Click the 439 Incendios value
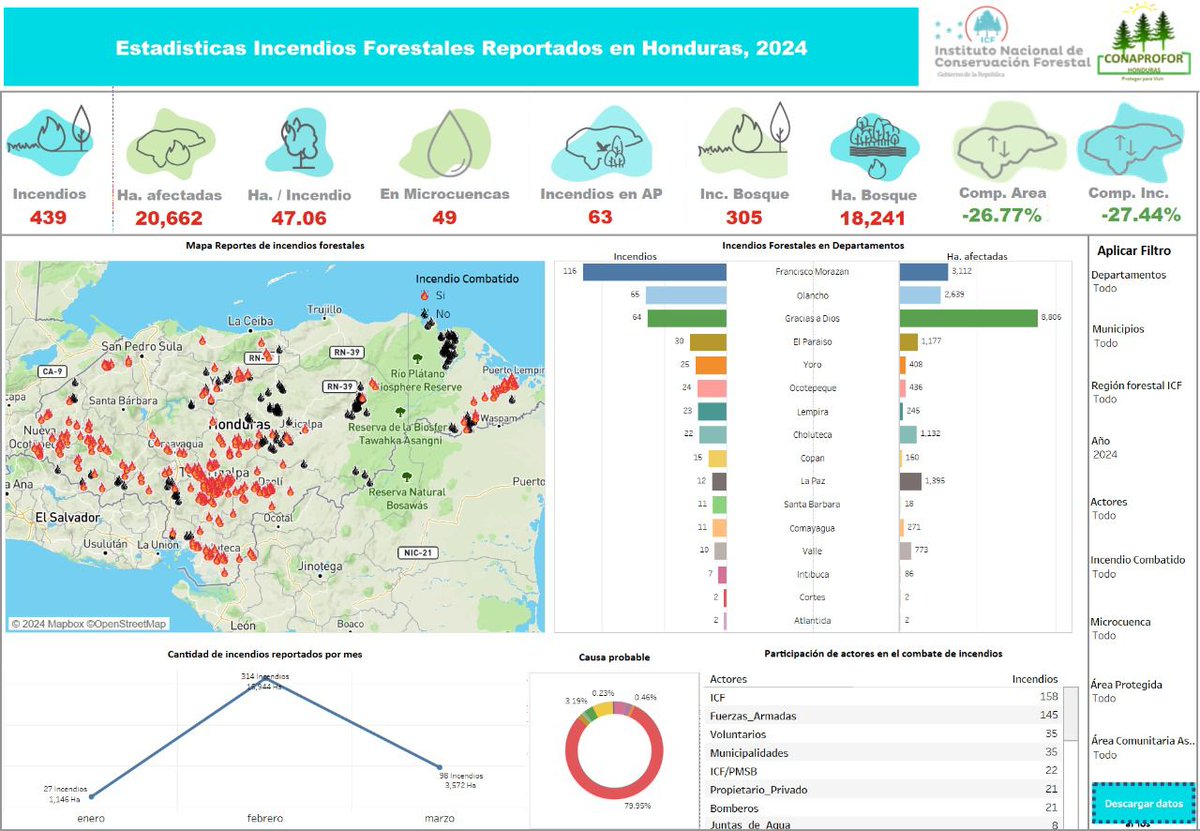The height and width of the screenshot is (831, 1200). pyautogui.click(x=49, y=217)
